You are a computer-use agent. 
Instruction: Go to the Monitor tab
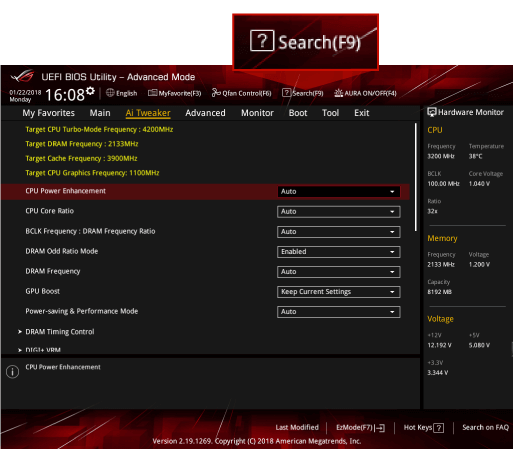click(257, 113)
